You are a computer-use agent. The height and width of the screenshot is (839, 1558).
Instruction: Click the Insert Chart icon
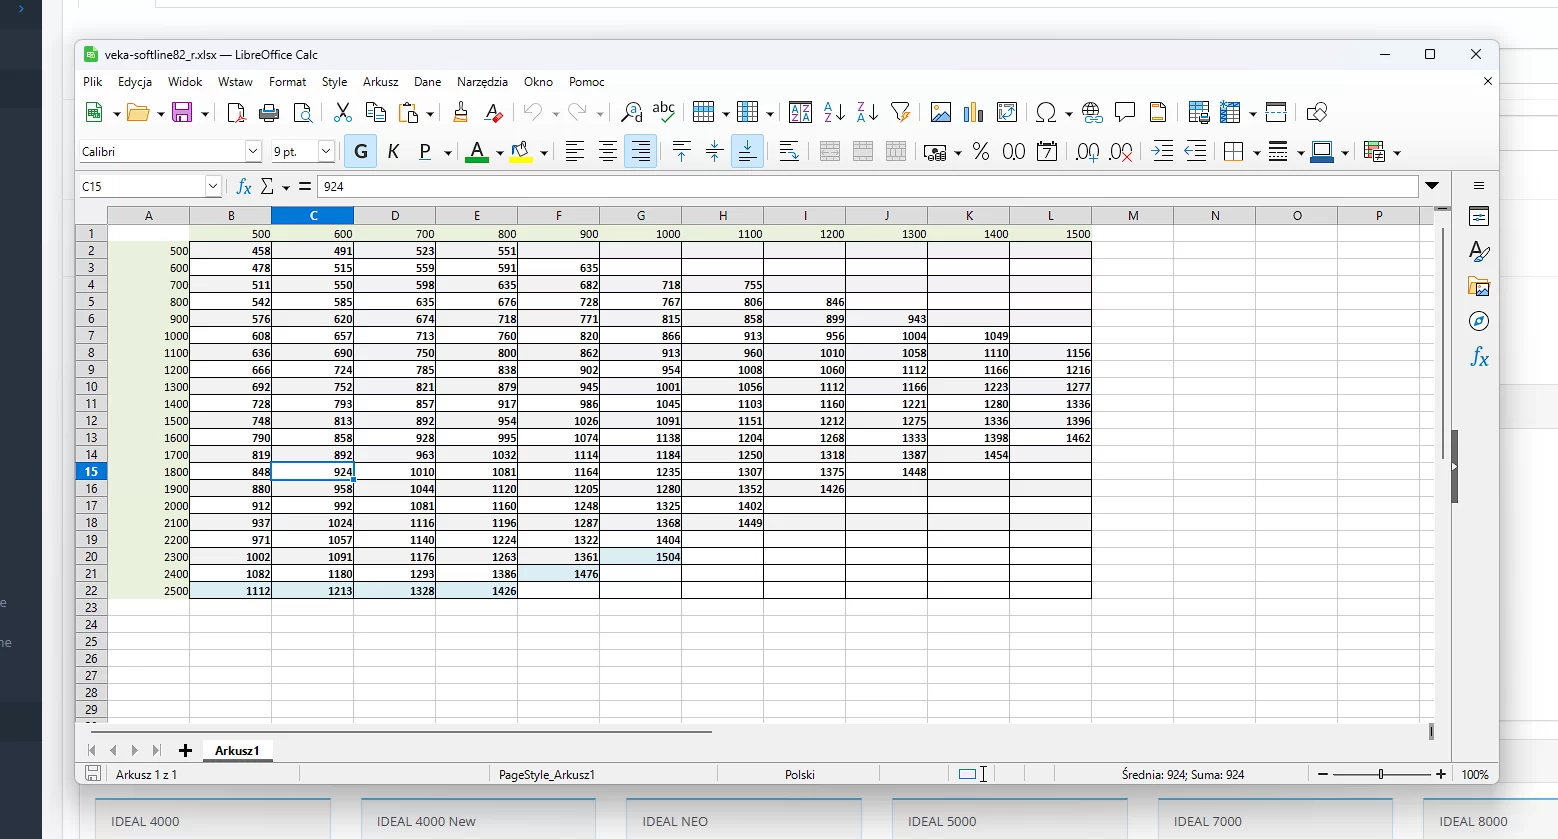[x=973, y=113]
